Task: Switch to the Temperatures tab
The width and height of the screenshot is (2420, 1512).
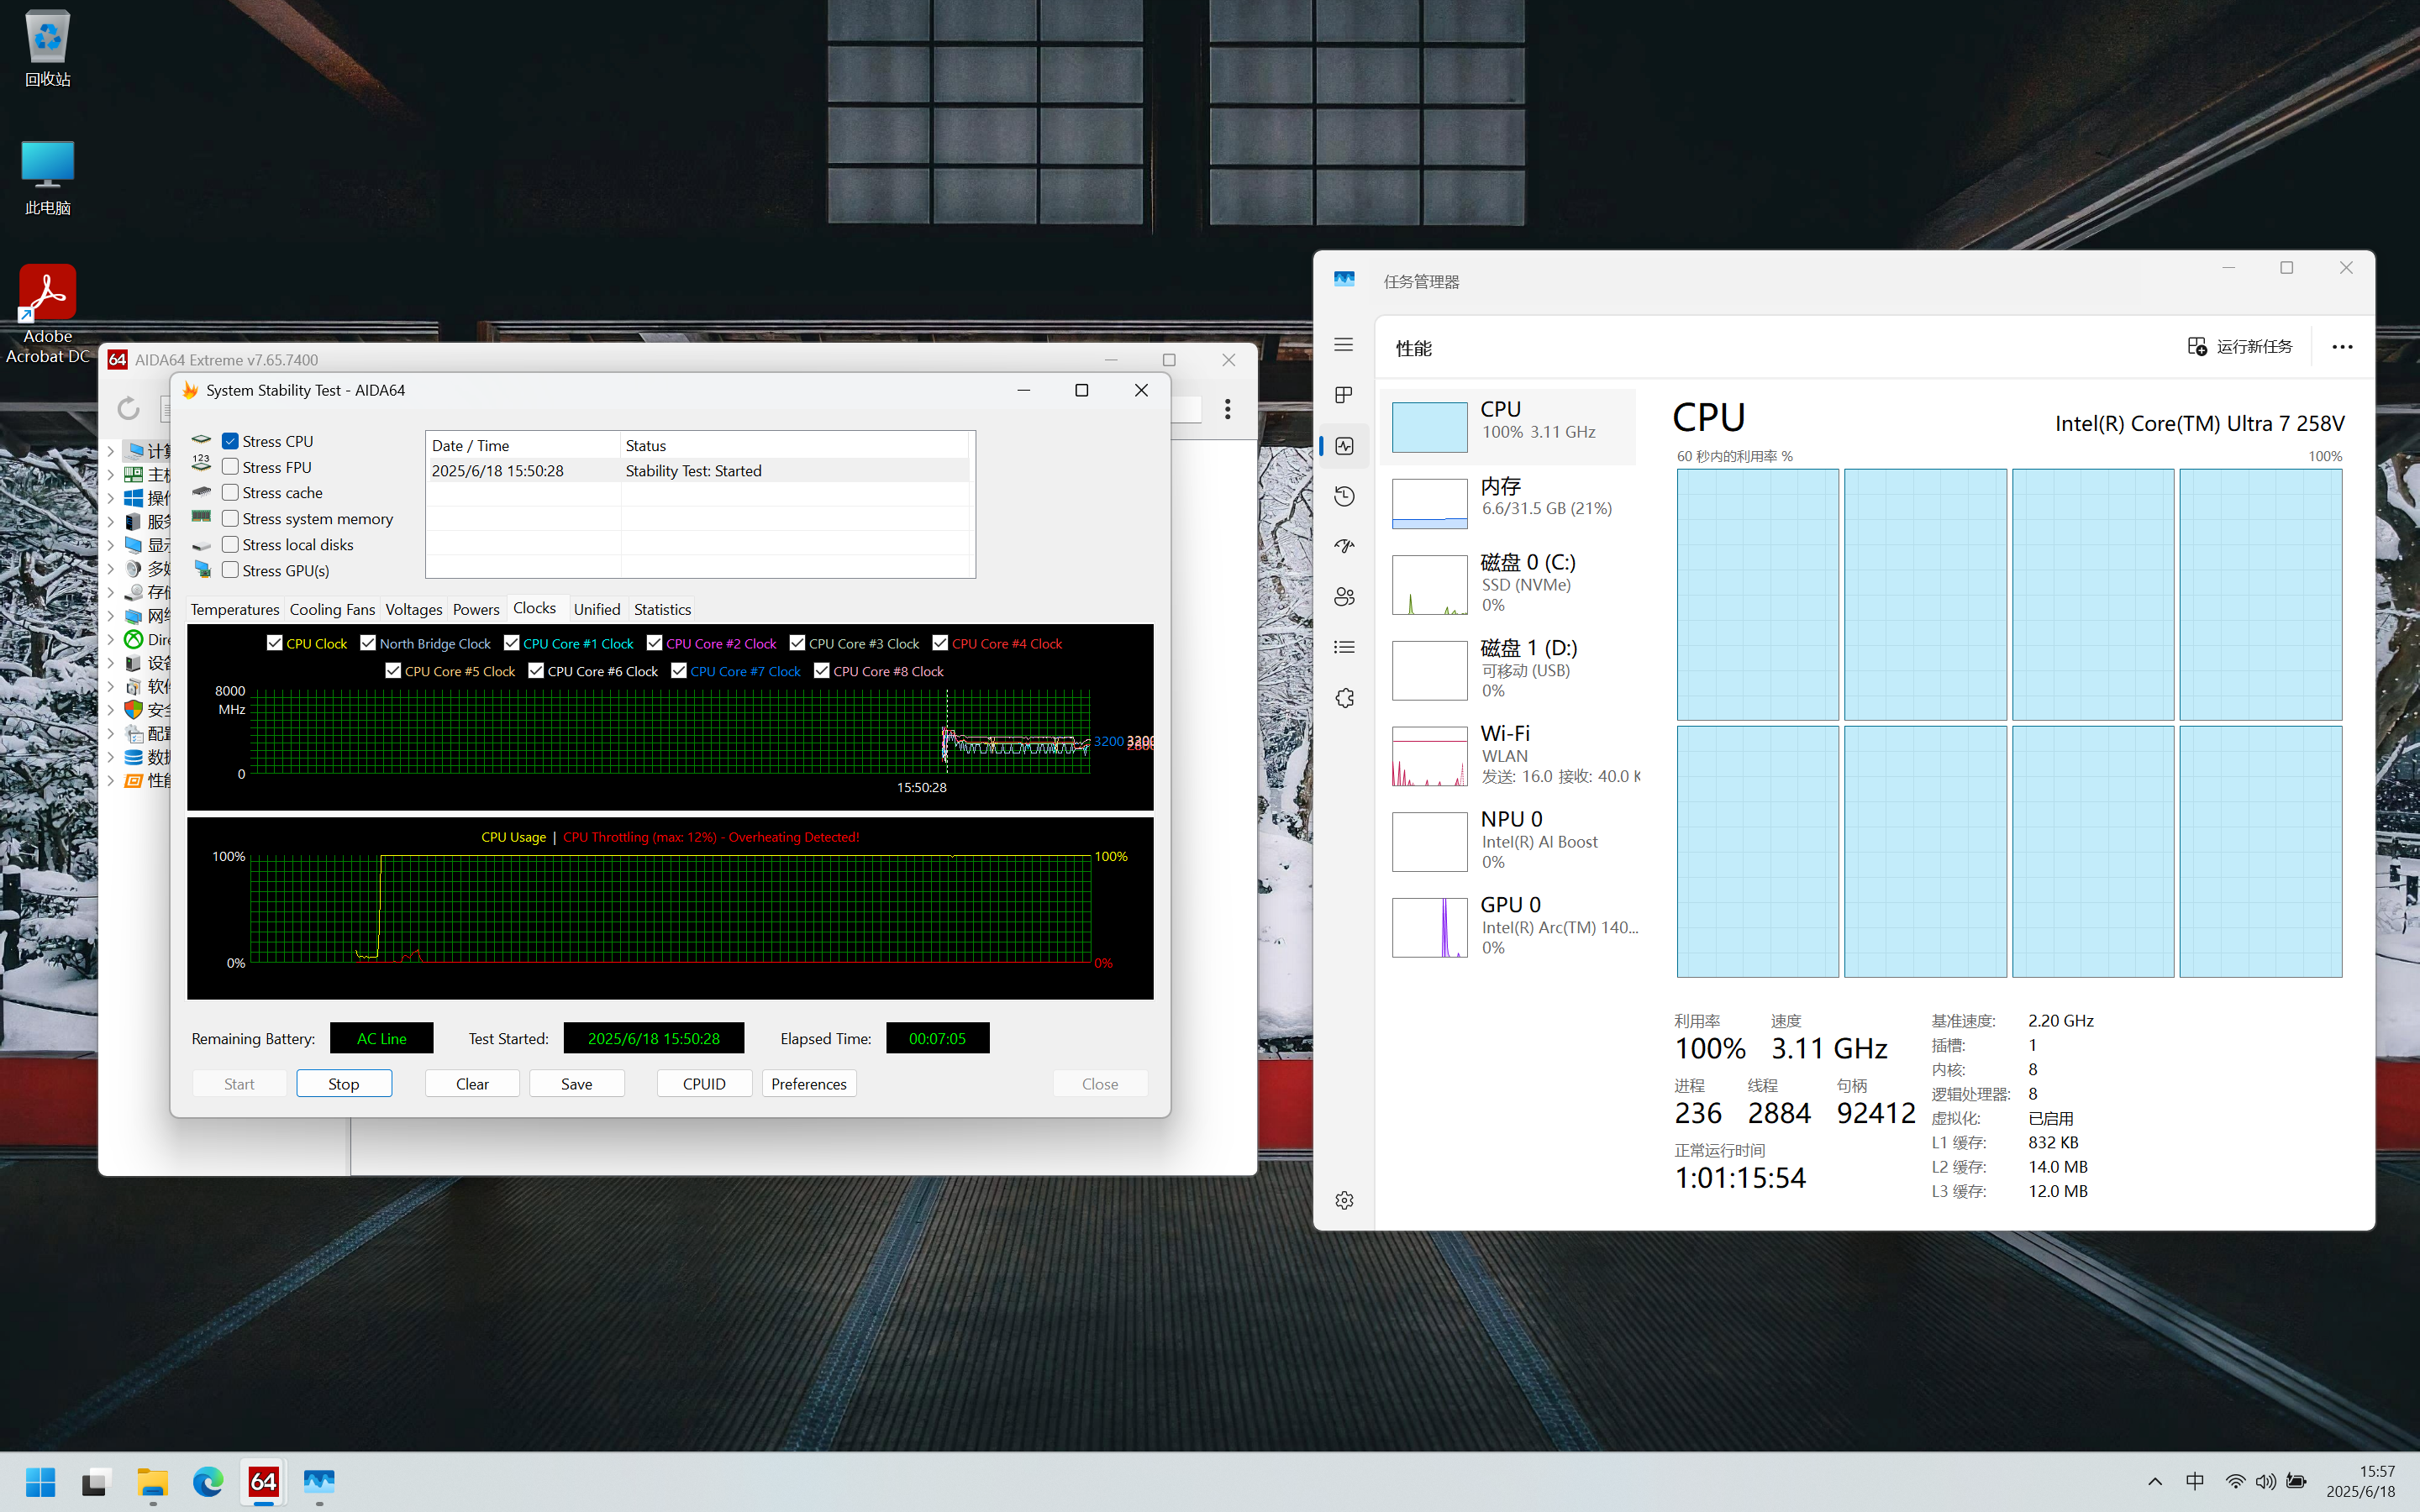Action: (235, 609)
